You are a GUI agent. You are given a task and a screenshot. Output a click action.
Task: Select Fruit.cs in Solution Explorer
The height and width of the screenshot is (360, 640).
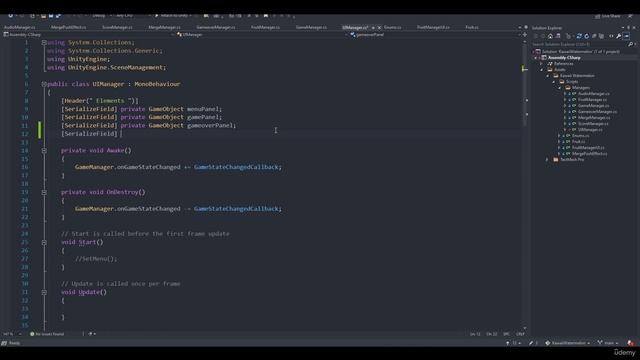[x=578, y=142]
